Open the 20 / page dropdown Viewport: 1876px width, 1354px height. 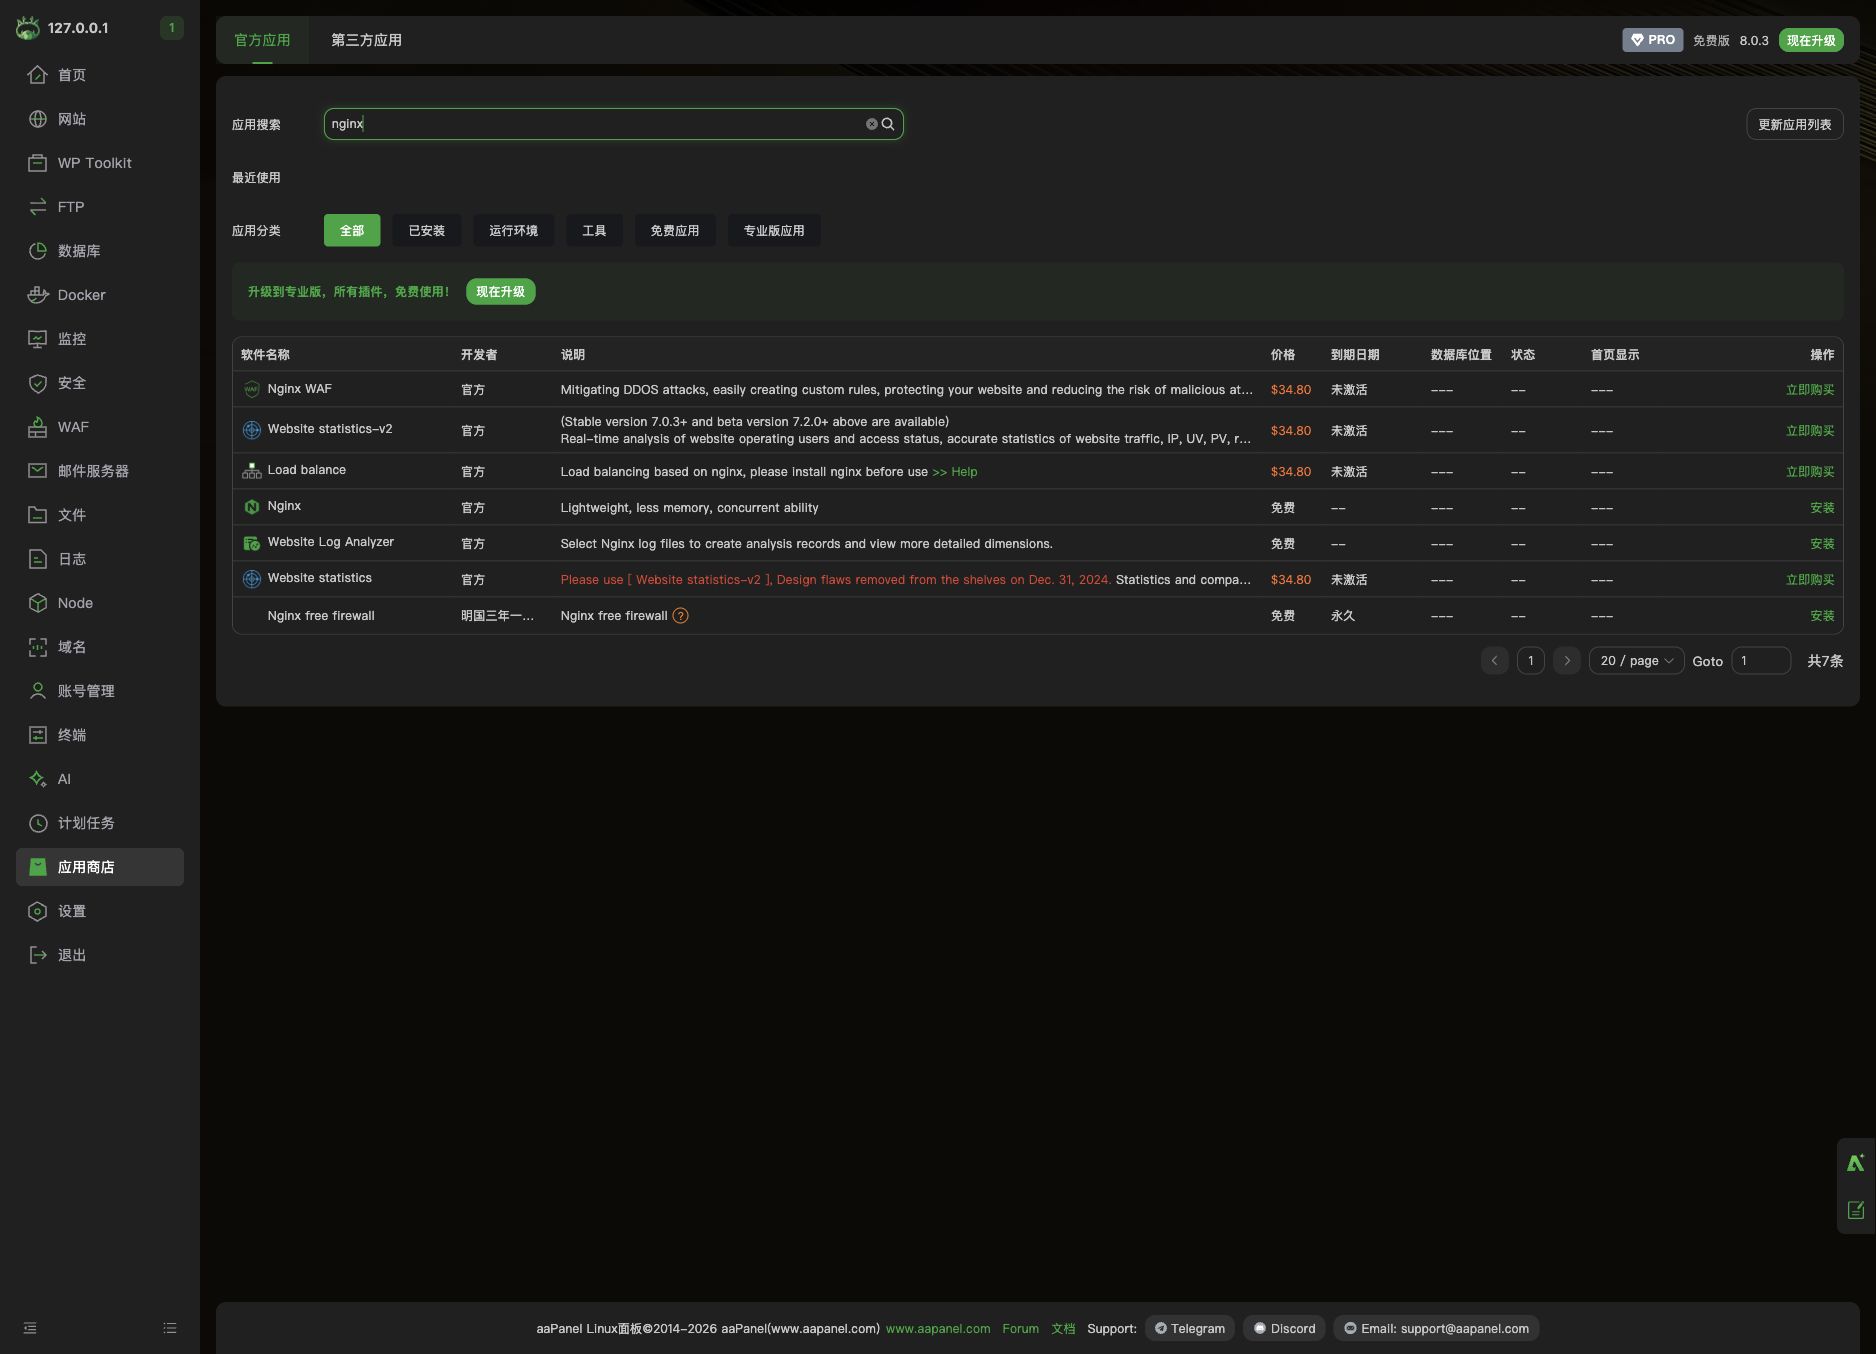coord(1636,661)
